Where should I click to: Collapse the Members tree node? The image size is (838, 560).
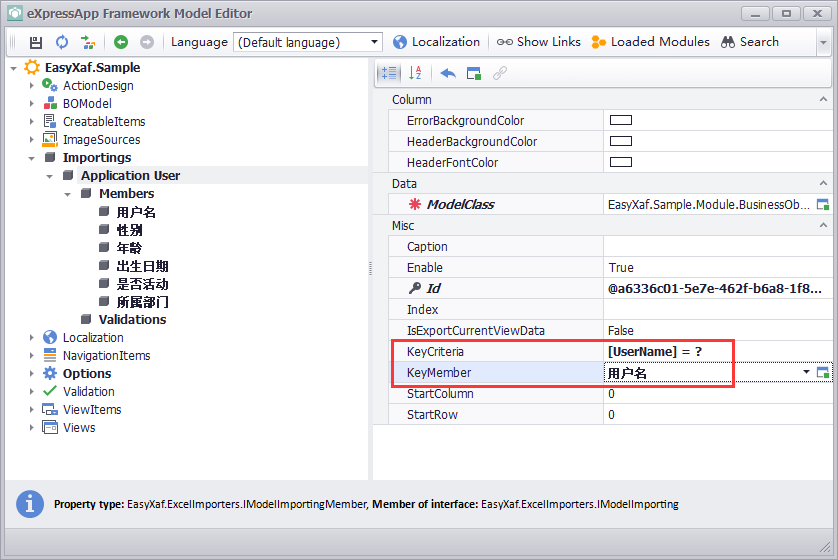pyautogui.click(x=68, y=194)
